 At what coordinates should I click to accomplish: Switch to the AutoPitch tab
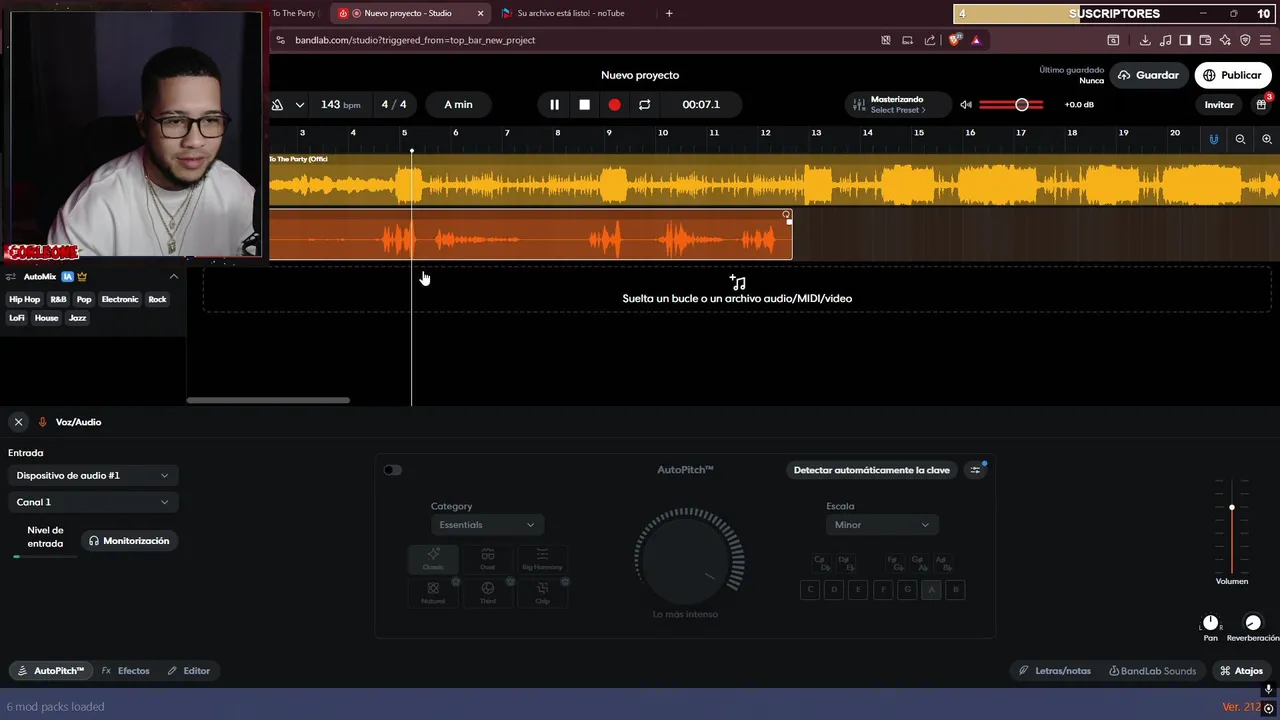pyautogui.click(x=51, y=671)
